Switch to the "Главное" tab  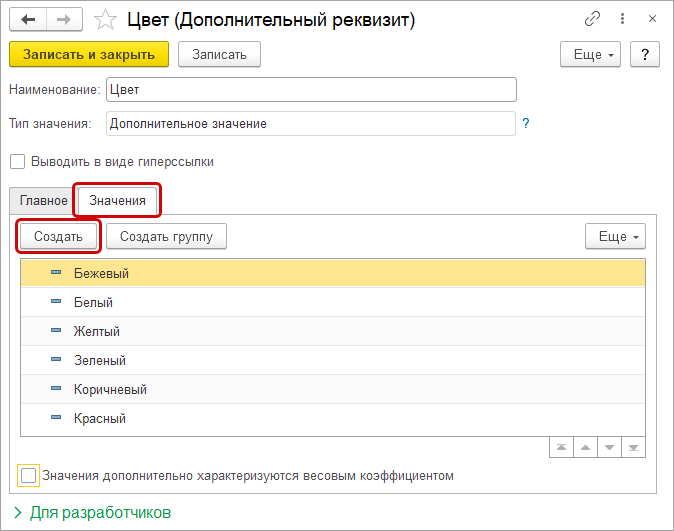point(43,201)
